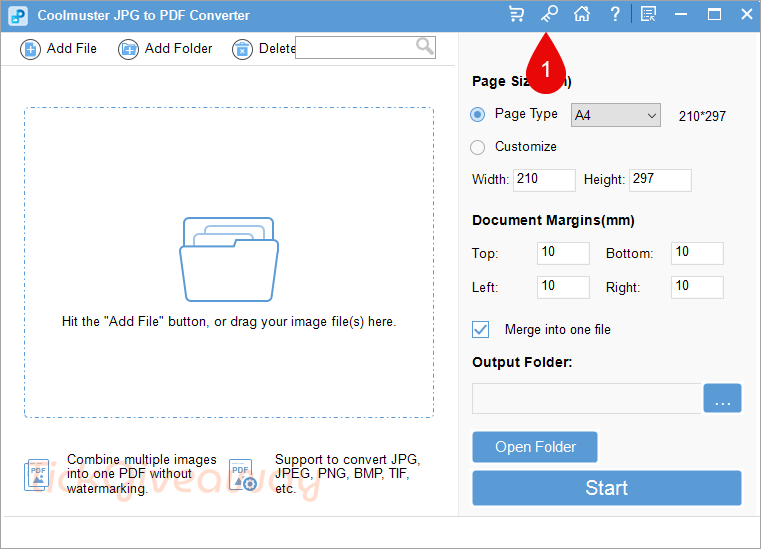Open the shopping cart purchase icon
The width and height of the screenshot is (761, 549).
[x=516, y=14]
